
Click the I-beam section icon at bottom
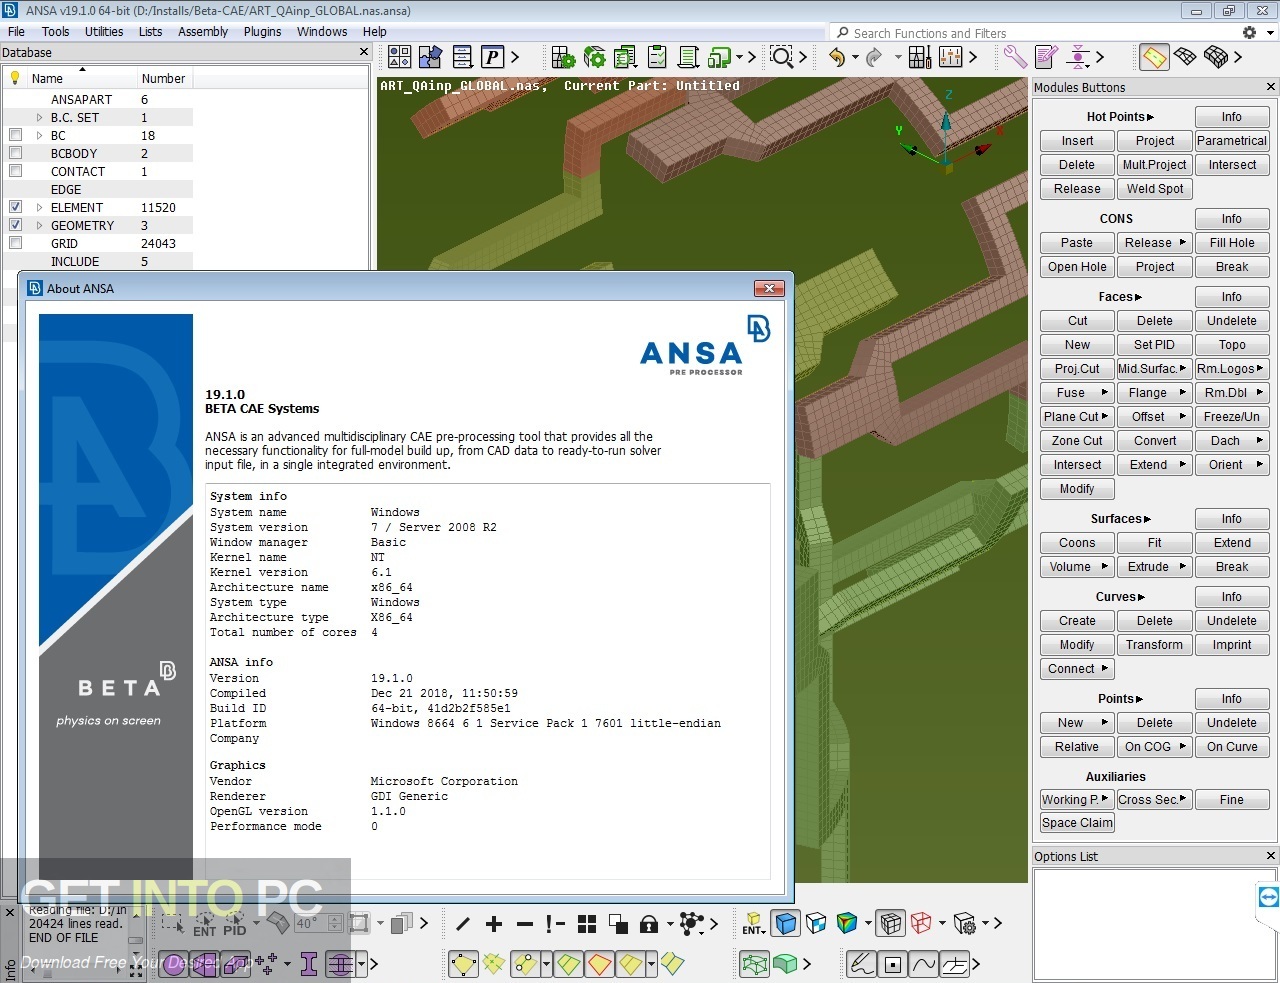tap(308, 964)
